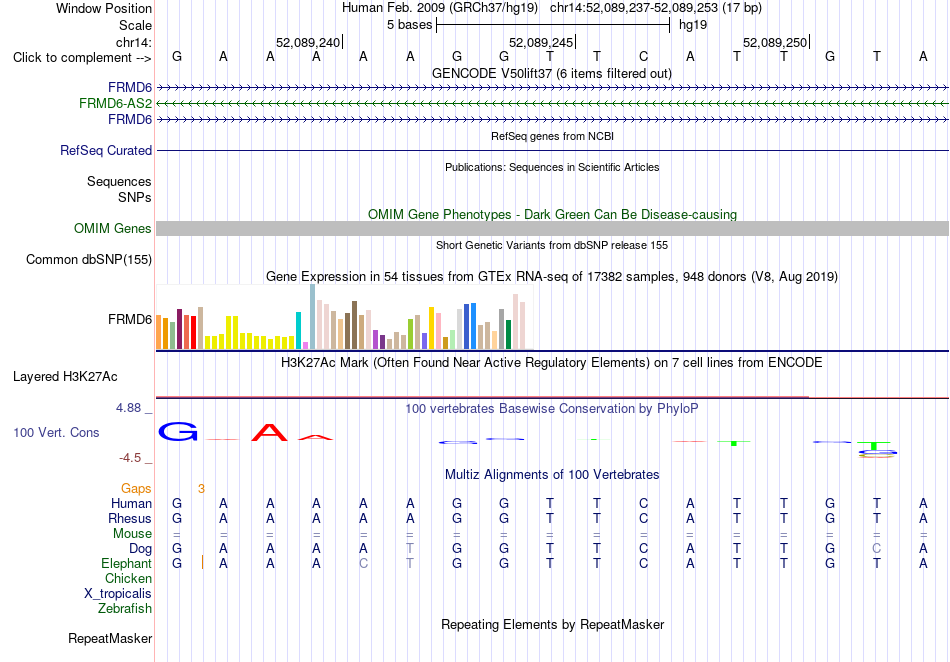Click the '100 Vert. Cons' track label
This screenshot has width=950, height=662.
point(56,432)
